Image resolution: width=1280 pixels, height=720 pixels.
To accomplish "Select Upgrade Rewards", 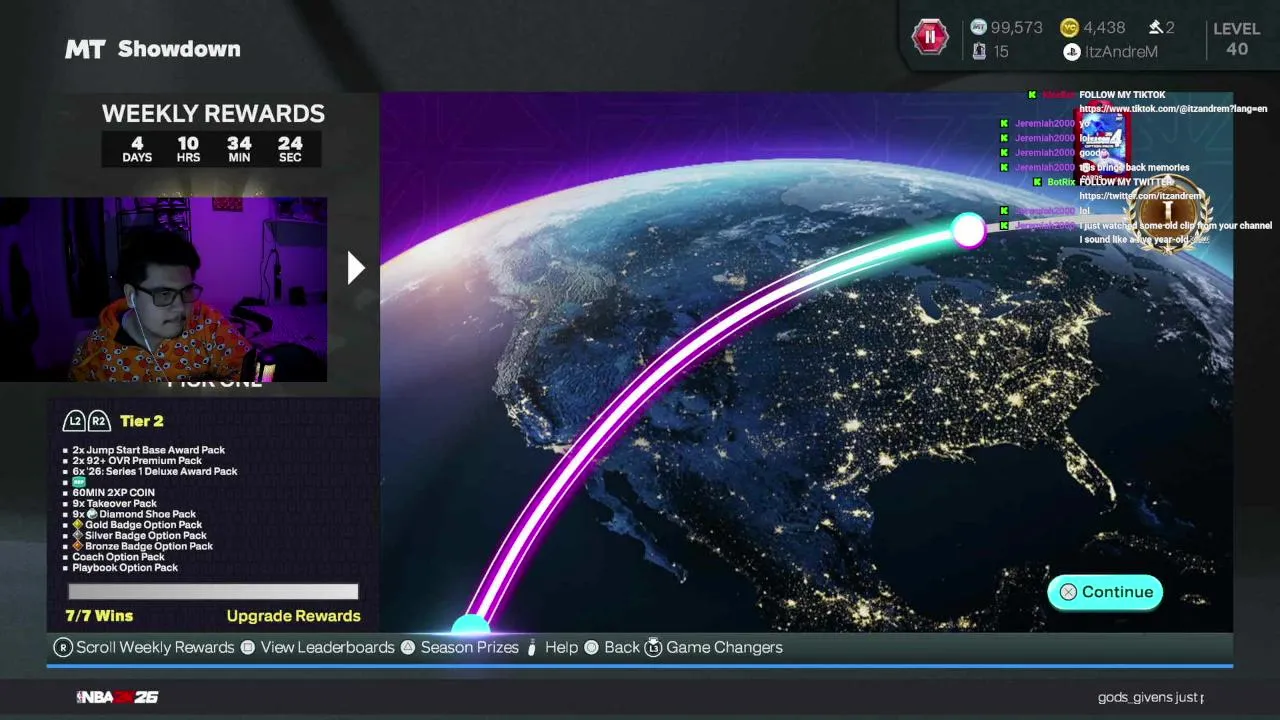I will (293, 616).
